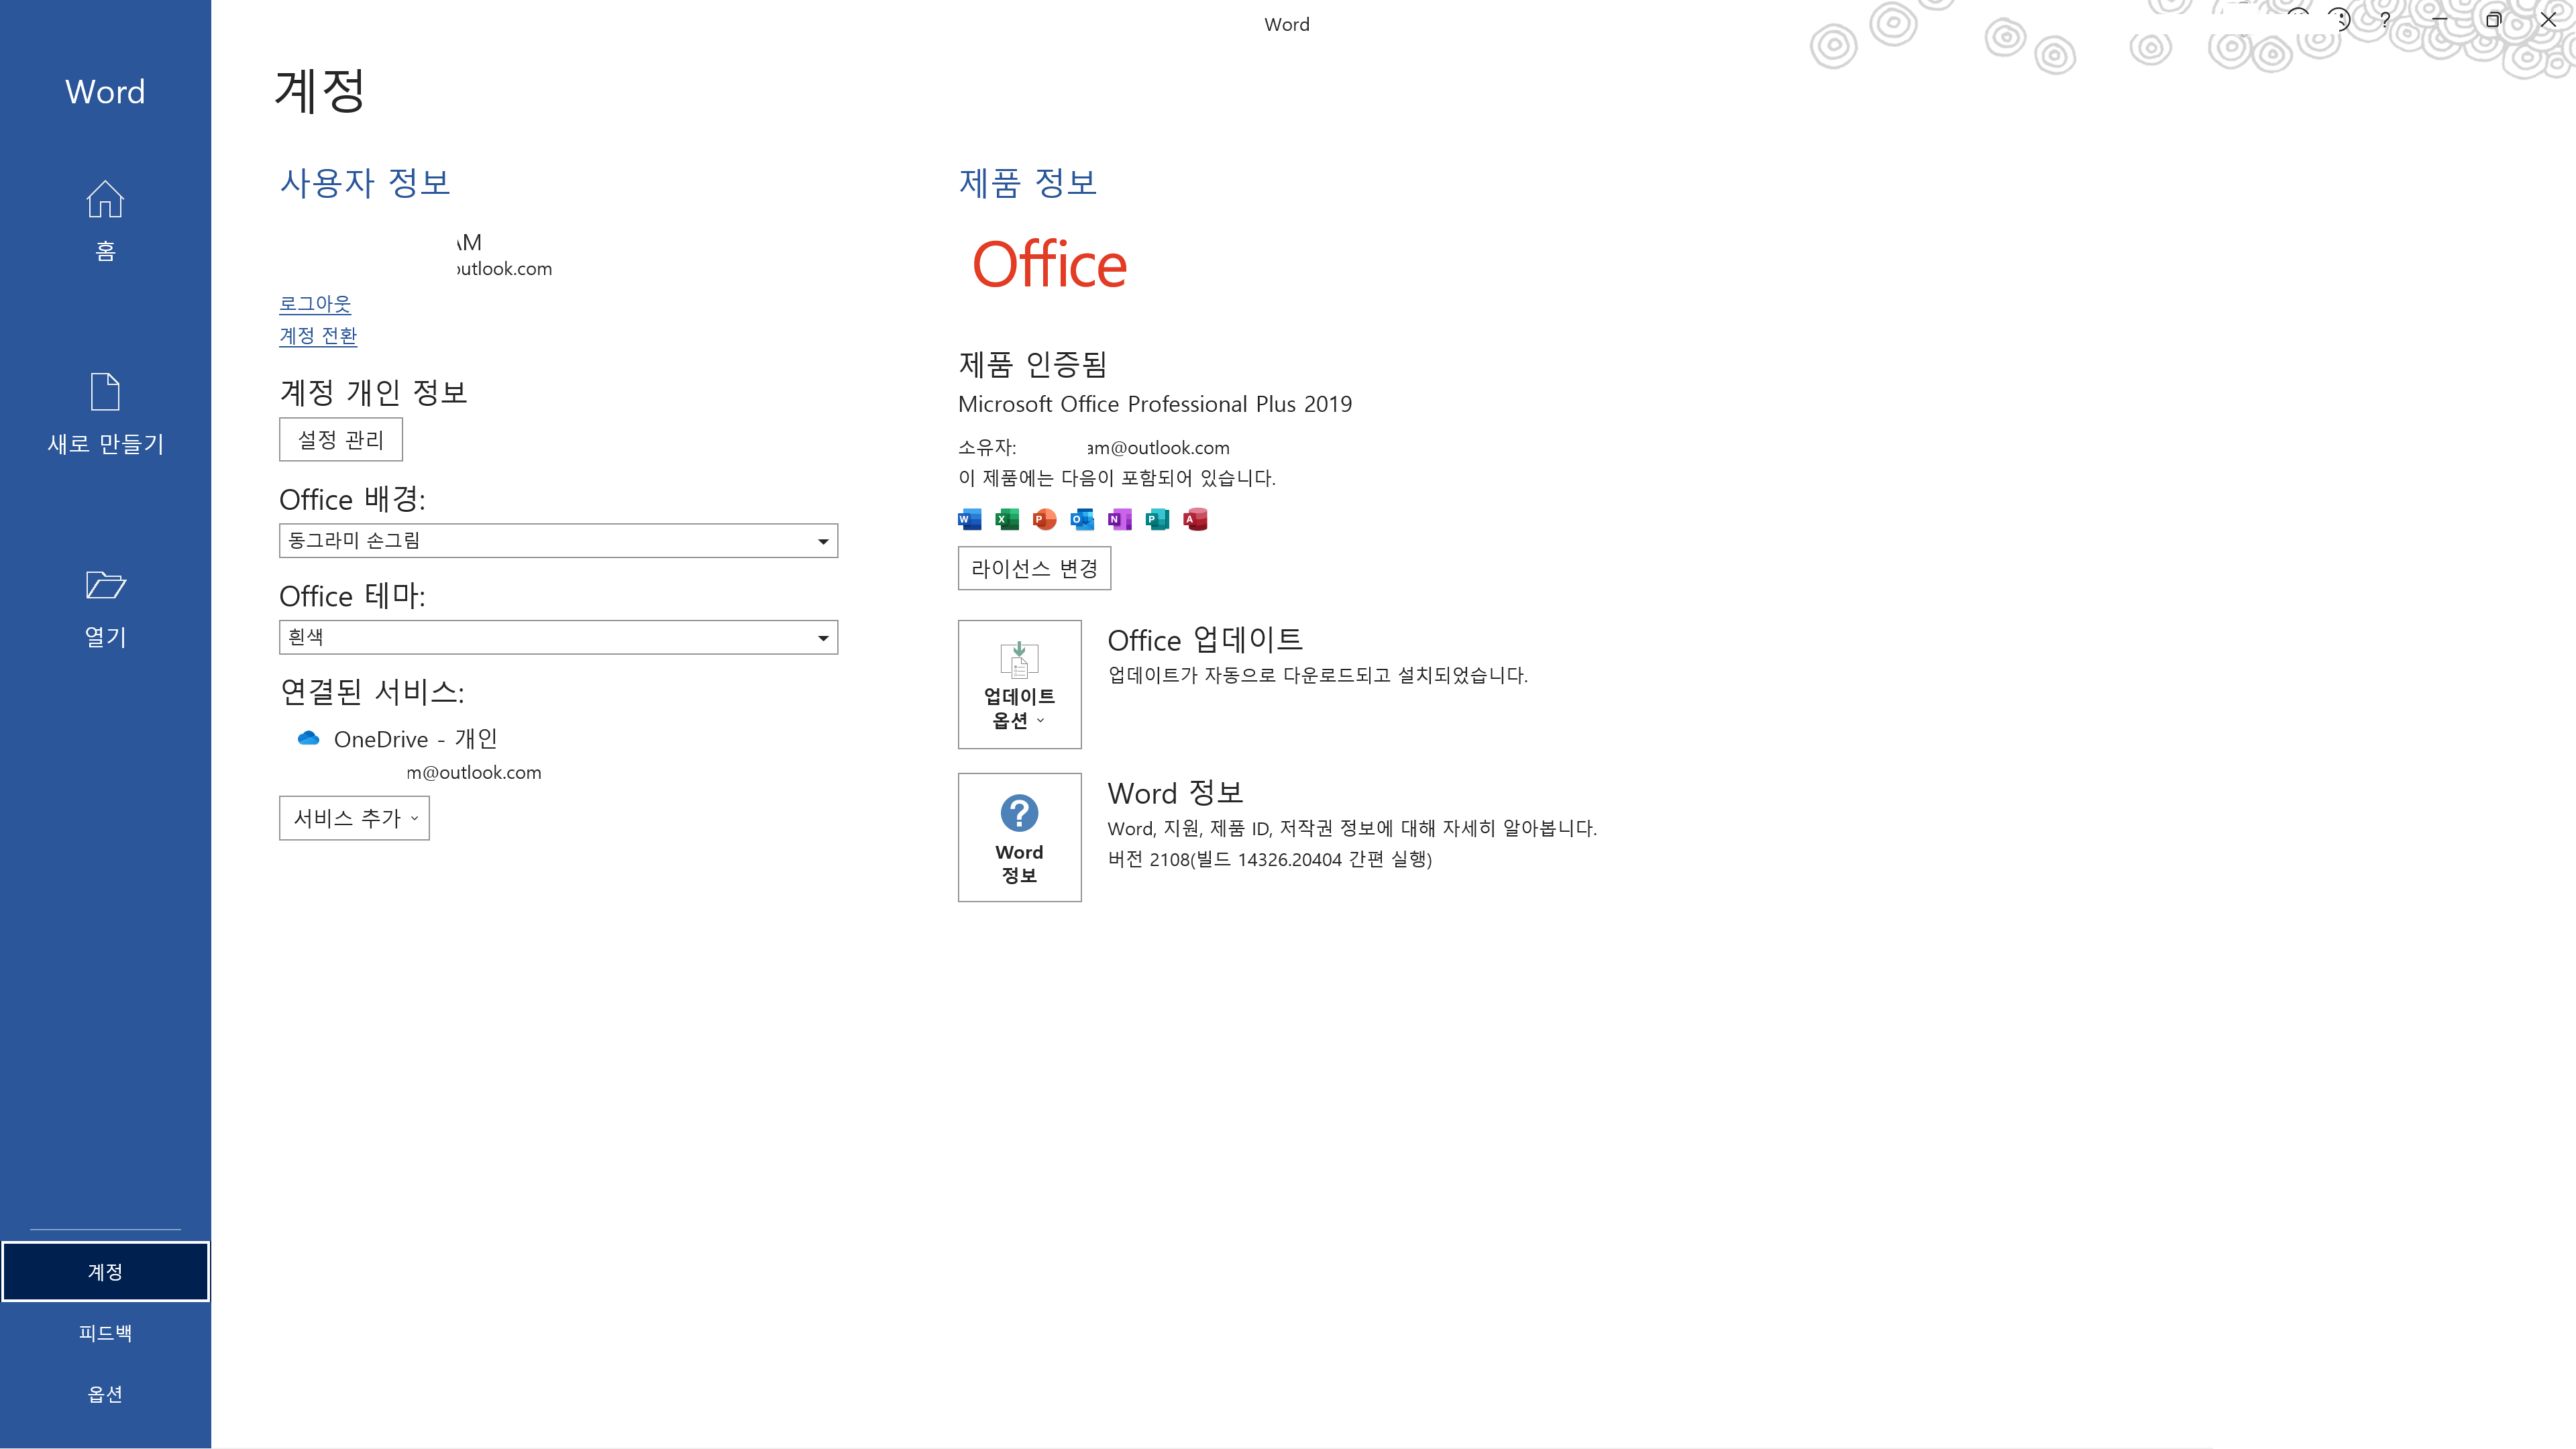The height and width of the screenshot is (1449, 2576).
Task: Select New document (새로 만들기) in sidebar
Action: tap(105, 414)
